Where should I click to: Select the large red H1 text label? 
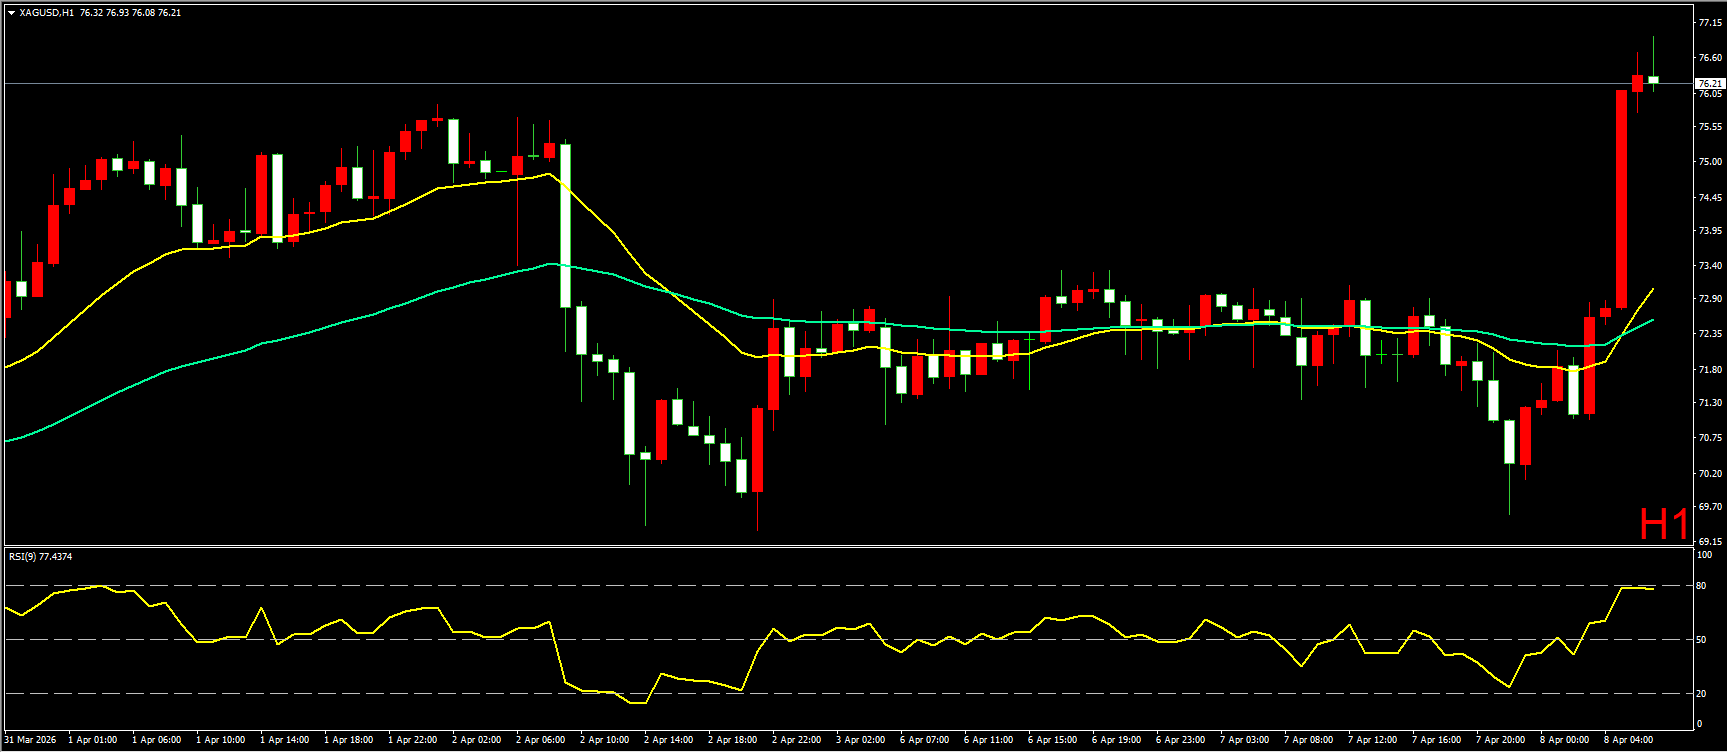pos(1664,524)
